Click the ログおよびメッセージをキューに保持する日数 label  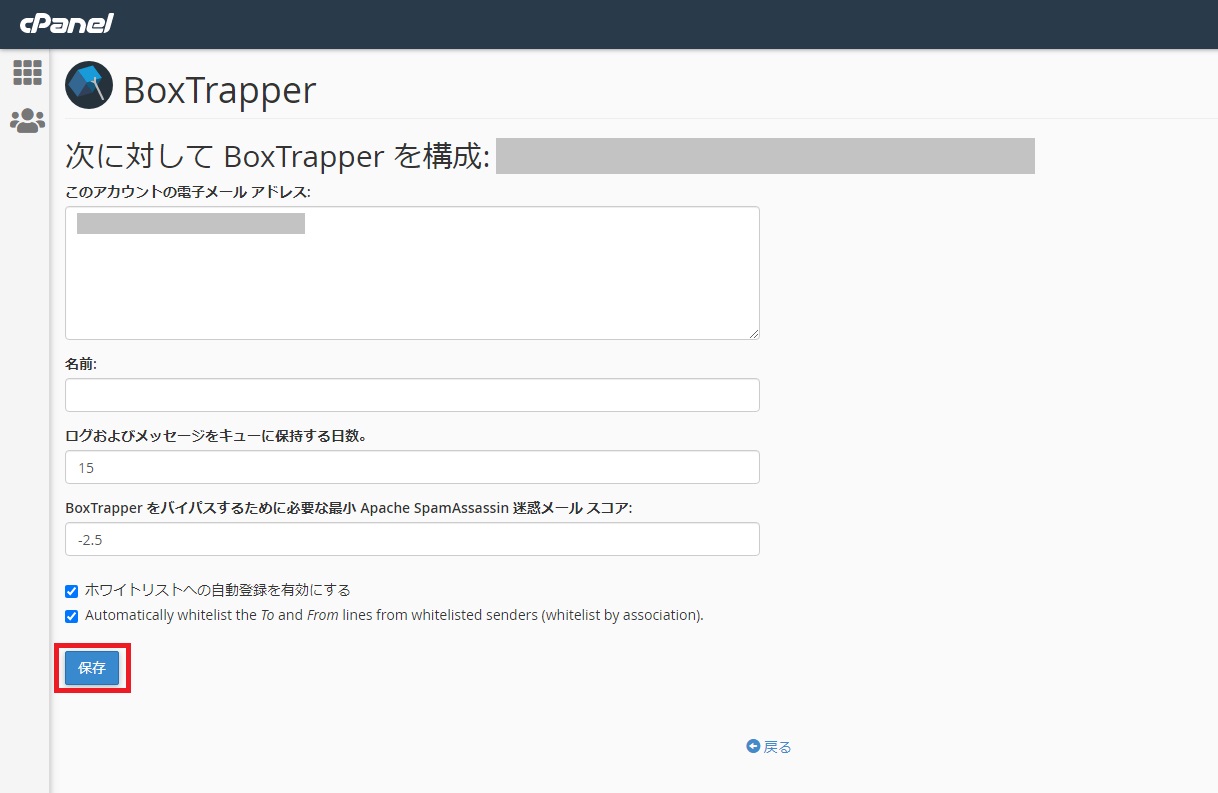pyautogui.click(x=216, y=436)
